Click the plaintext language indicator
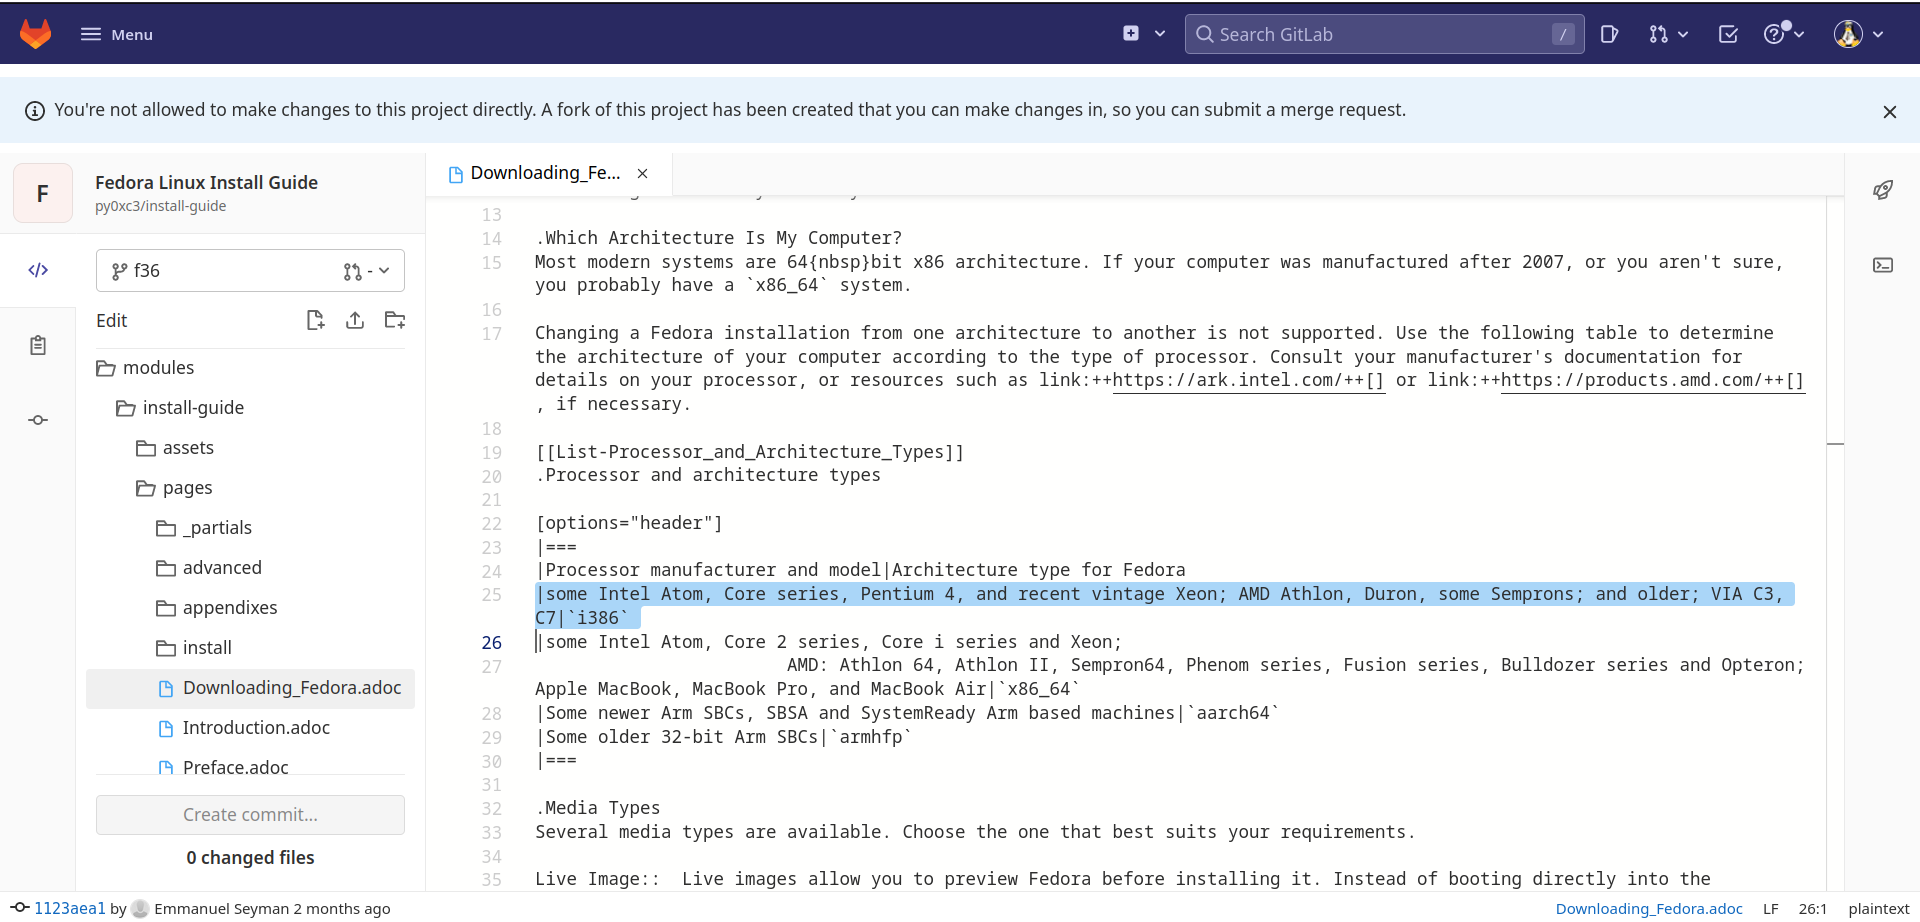The height and width of the screenshot is (922, 1920). point(1879,908)
